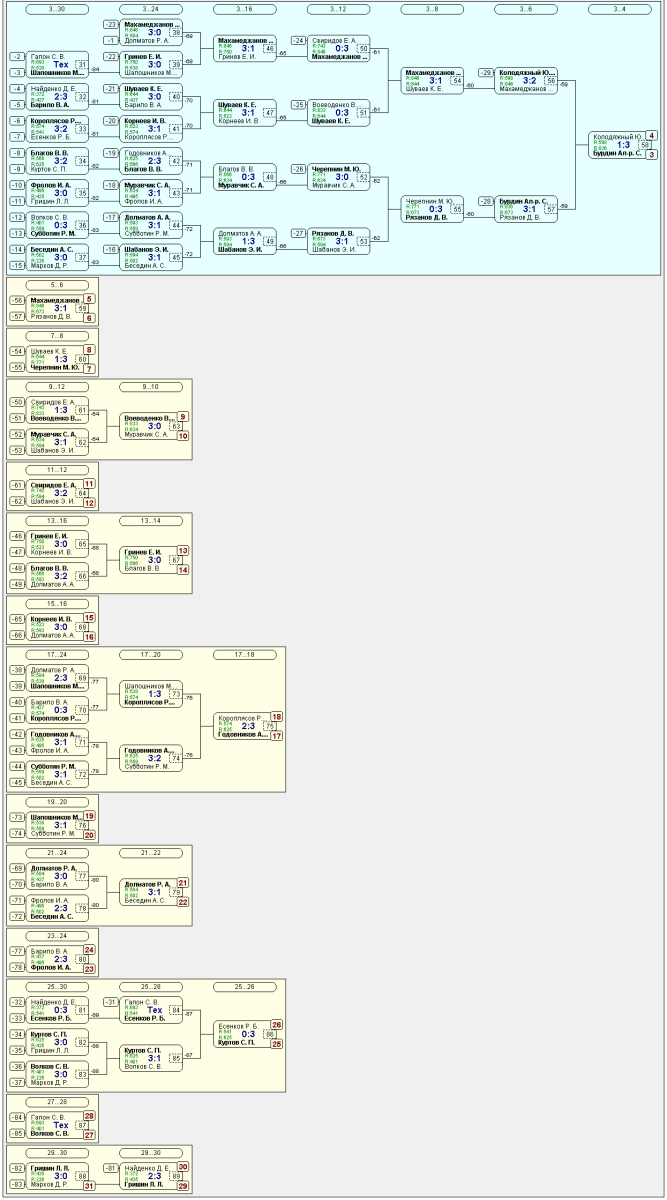
Task: Open match number 58 box in final
Action: pos(646,145)
